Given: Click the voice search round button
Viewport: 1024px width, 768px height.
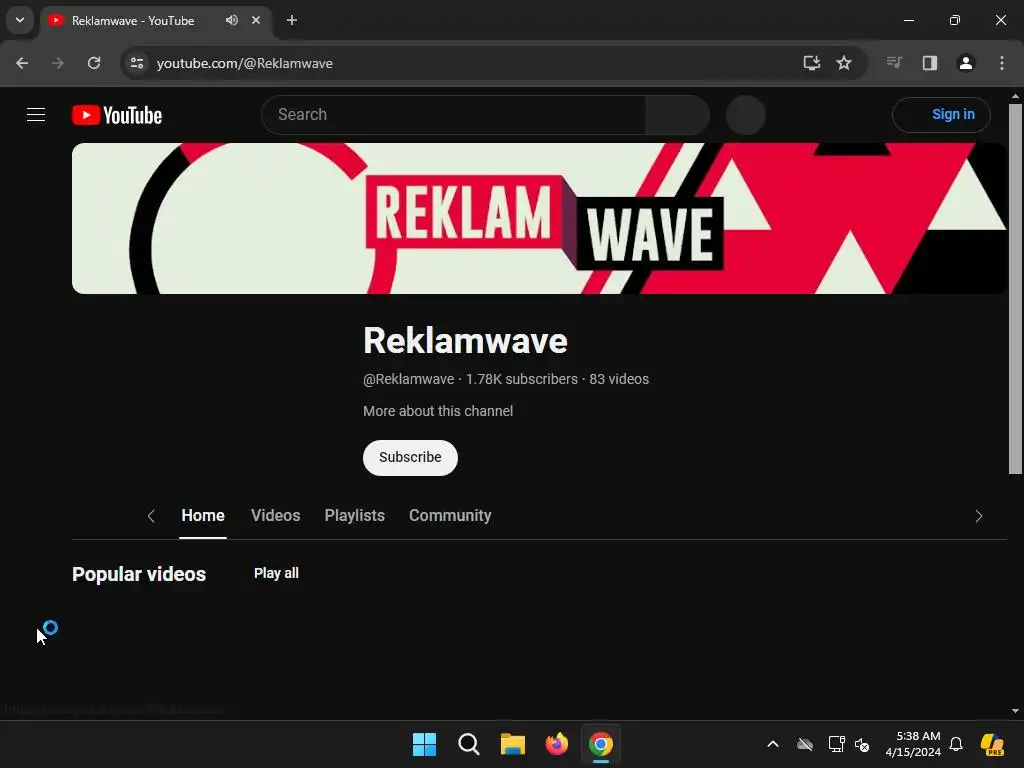Looking at the screenshot, I should (x=745, y=115).
